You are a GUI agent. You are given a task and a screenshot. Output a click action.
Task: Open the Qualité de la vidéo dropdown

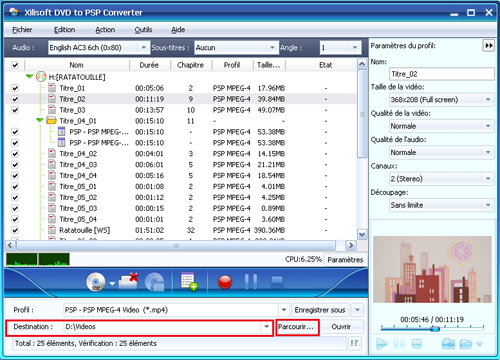click(x=488, y=126)
